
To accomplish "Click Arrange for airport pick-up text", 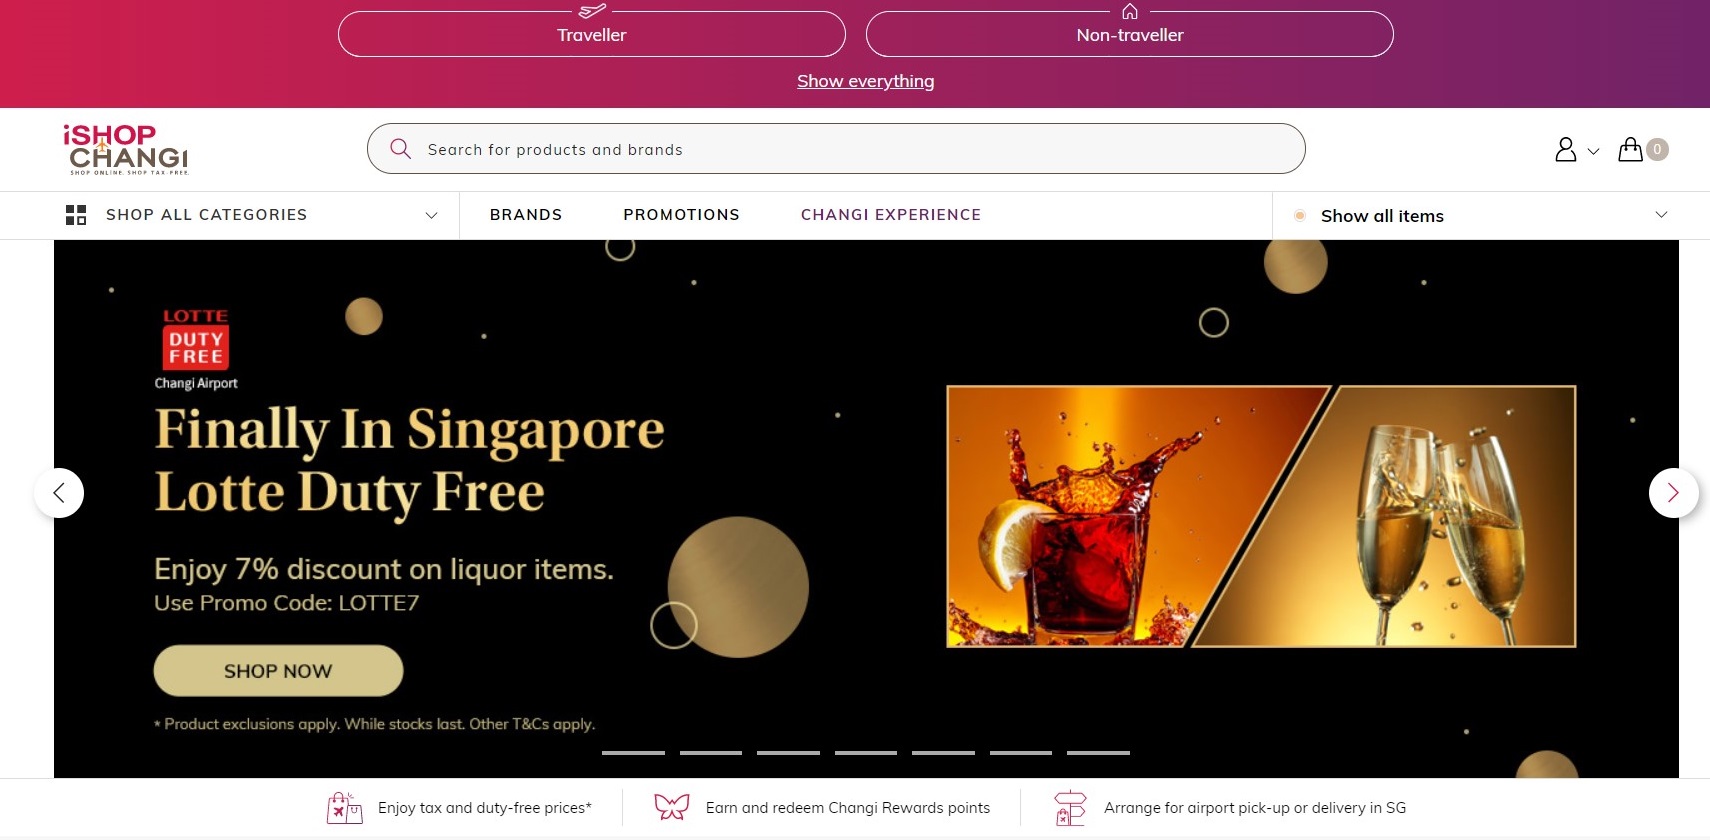I will click(1255, 808).
